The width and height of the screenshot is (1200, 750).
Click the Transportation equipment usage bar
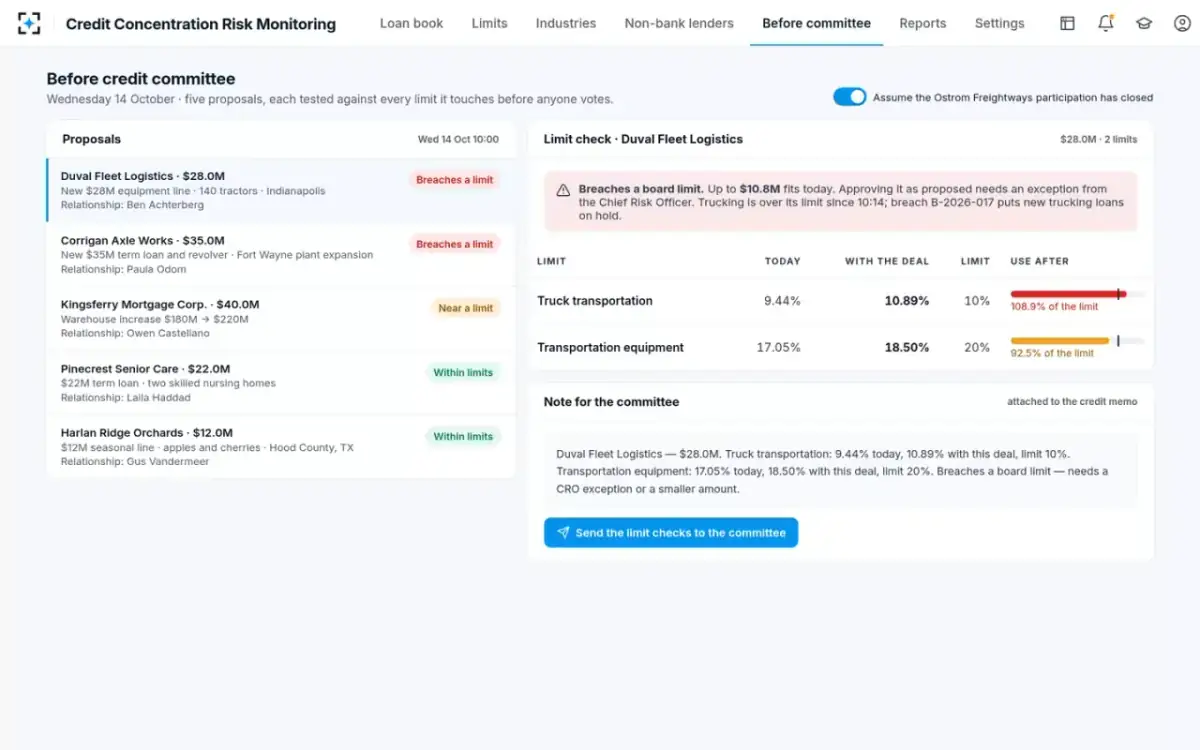(x=1078, y=341)
